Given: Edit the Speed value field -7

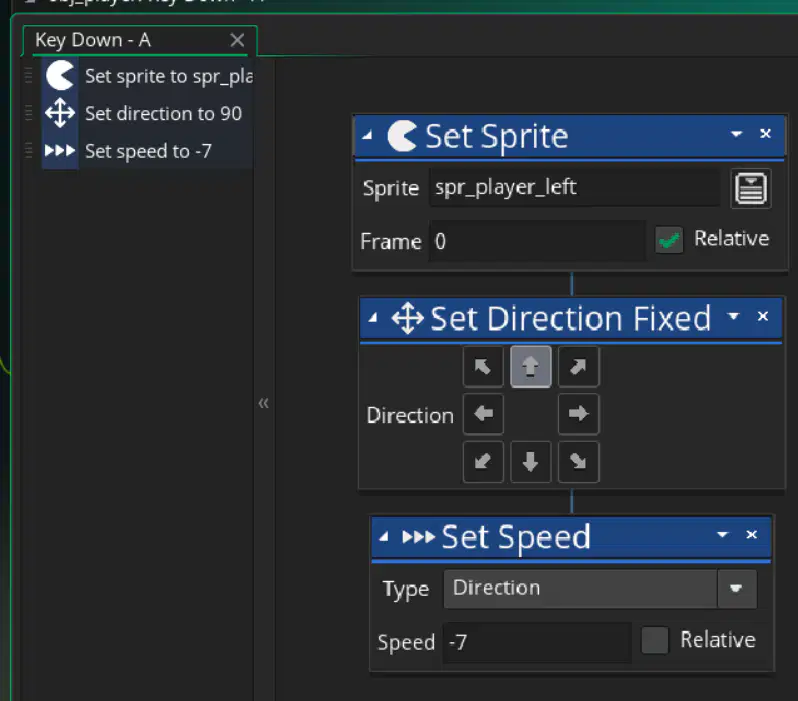Looking at the screenshot, I should pyautogui.click(x=537, y=642).
